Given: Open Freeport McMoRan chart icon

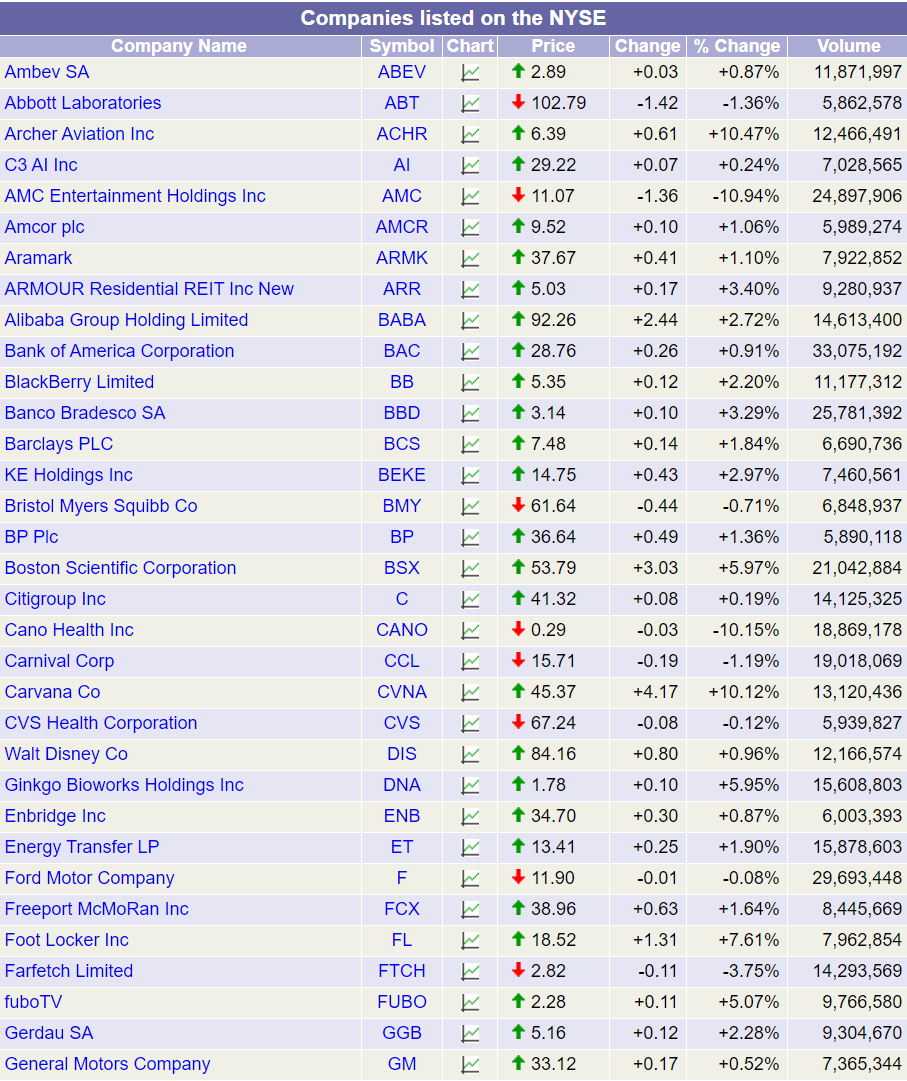Looking at the screenshot, I should [470, 910].
